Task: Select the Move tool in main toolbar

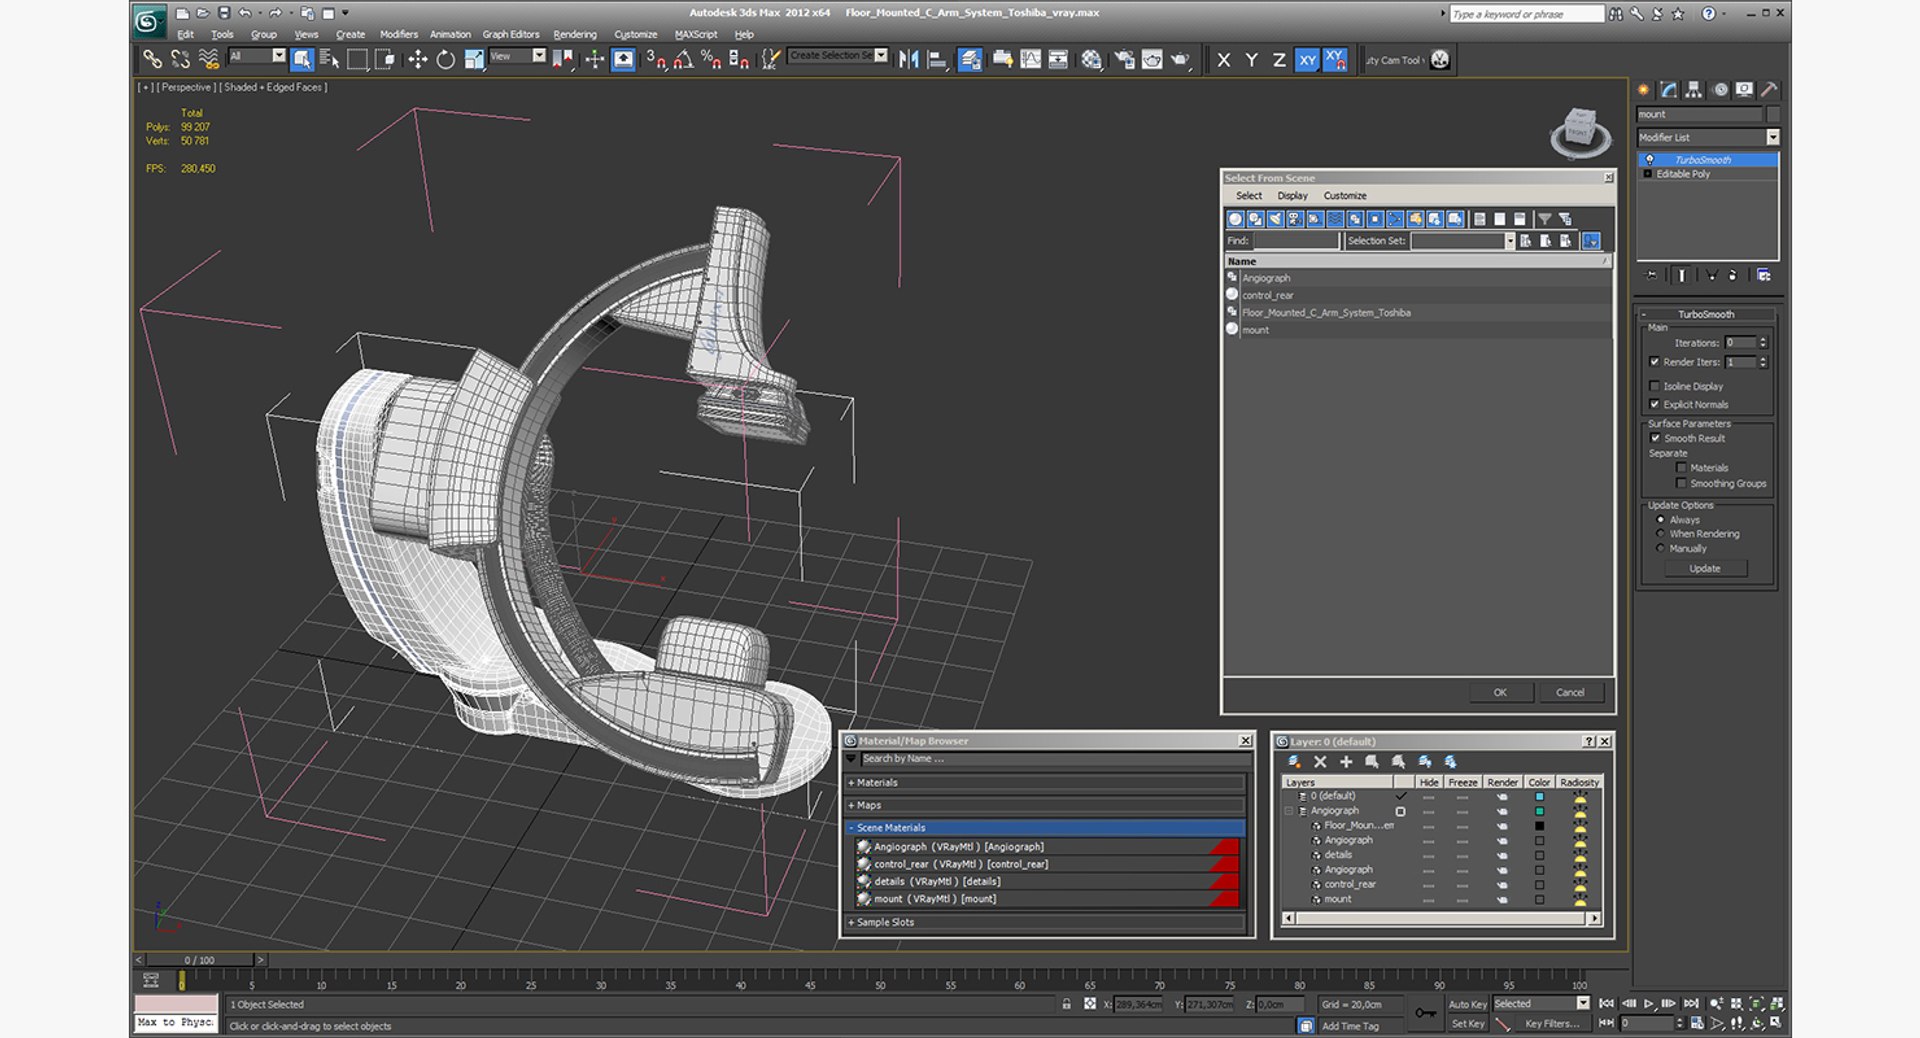Action: pos(417,59)
